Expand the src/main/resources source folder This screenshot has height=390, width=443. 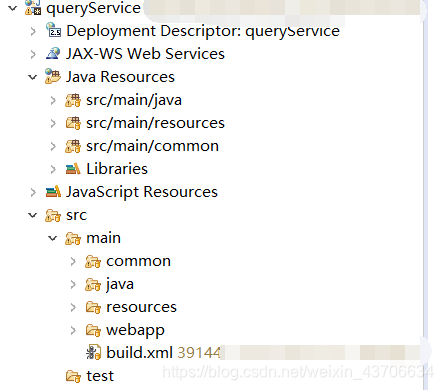point(53,123)
